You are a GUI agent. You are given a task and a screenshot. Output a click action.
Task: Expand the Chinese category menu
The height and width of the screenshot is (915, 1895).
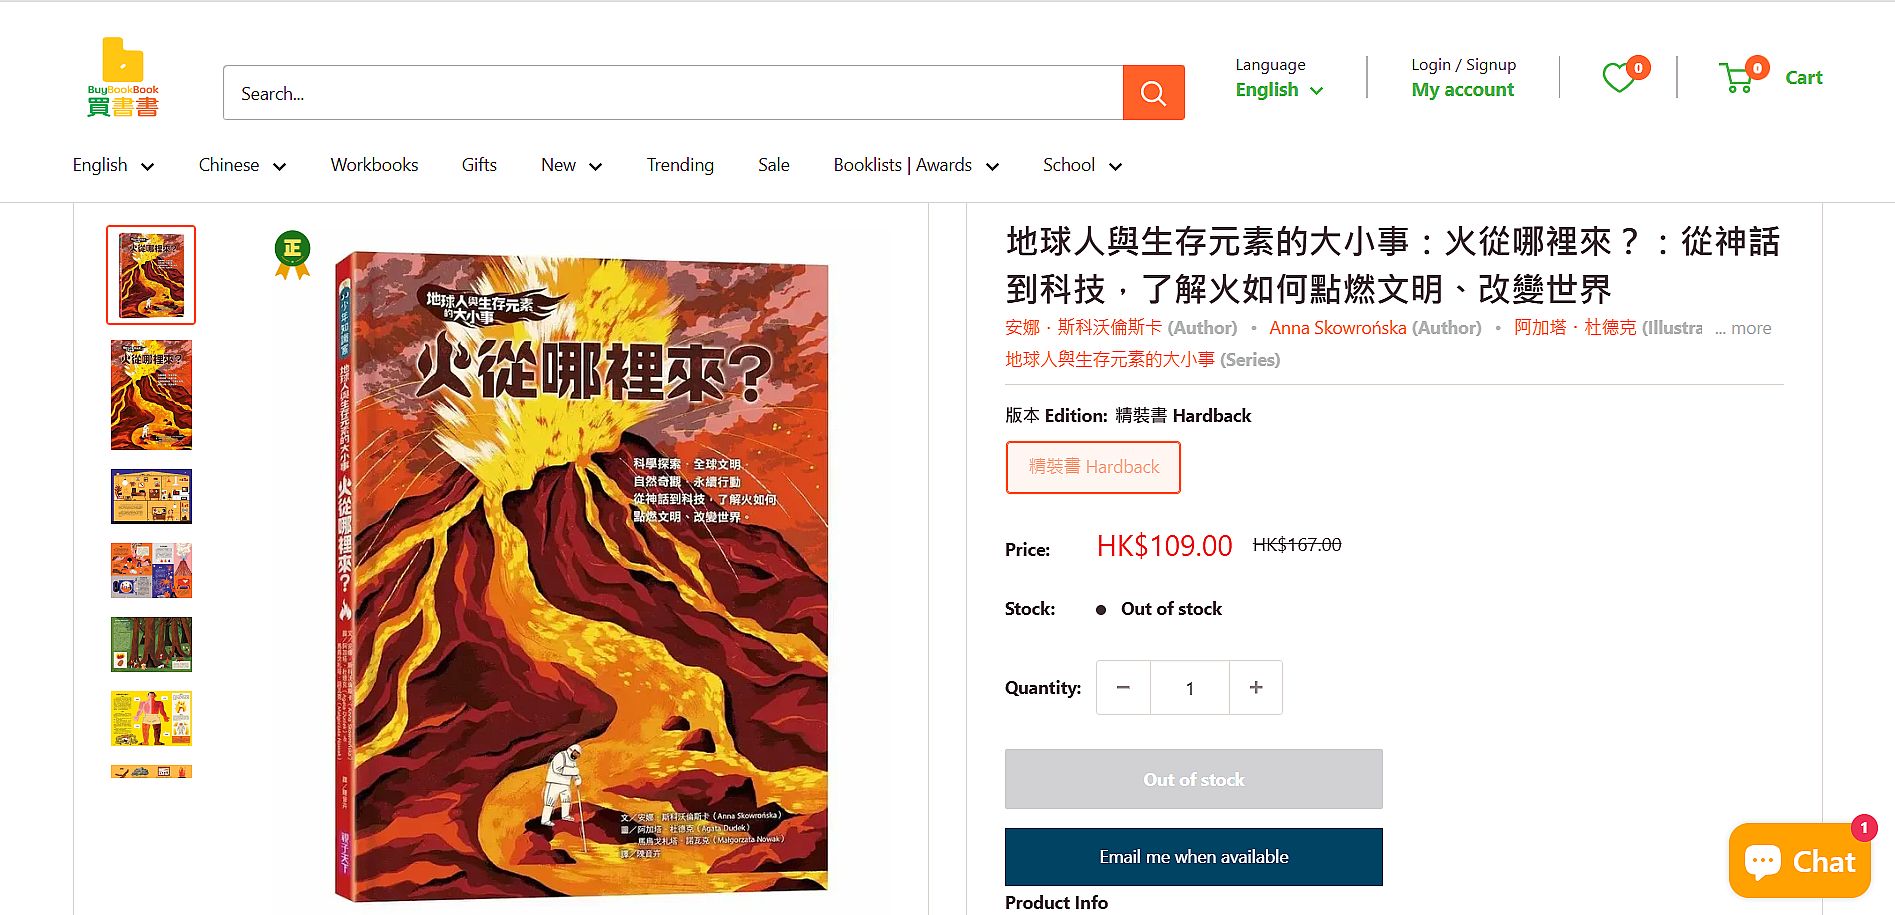pyautogui.click(x=242, y=165)
